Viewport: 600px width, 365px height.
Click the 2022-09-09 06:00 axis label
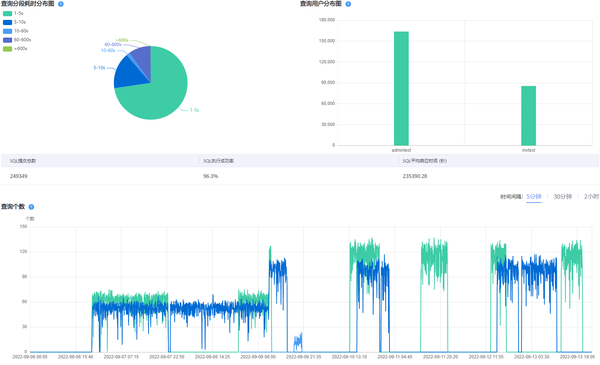click(258, 357)
